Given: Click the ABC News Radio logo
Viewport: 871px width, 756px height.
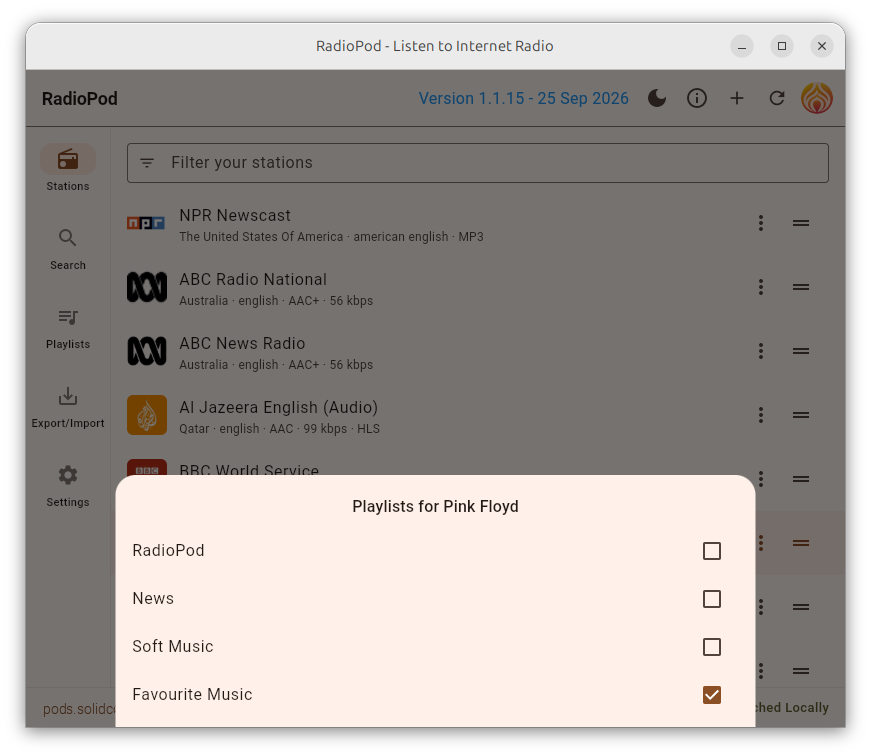Looking at the screenshot, I should point(147,351).
